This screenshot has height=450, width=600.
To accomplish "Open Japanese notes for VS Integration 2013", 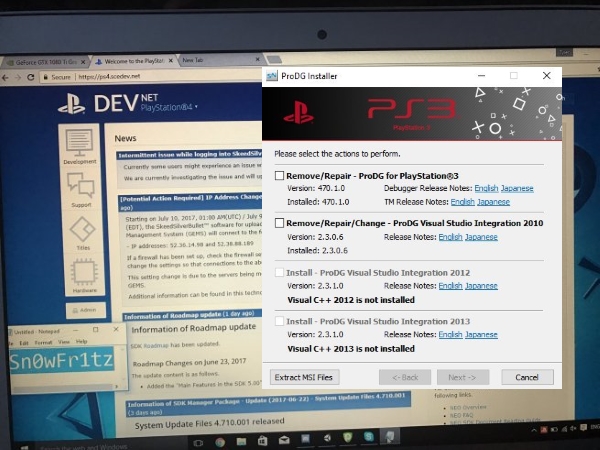I will pyautogui.click(x=481, y=334).
